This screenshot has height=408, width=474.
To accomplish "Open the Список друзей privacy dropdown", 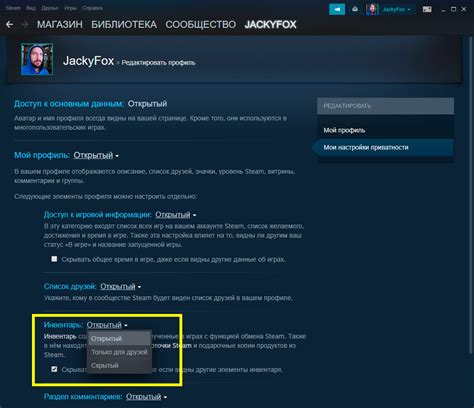I will (121, 286).
